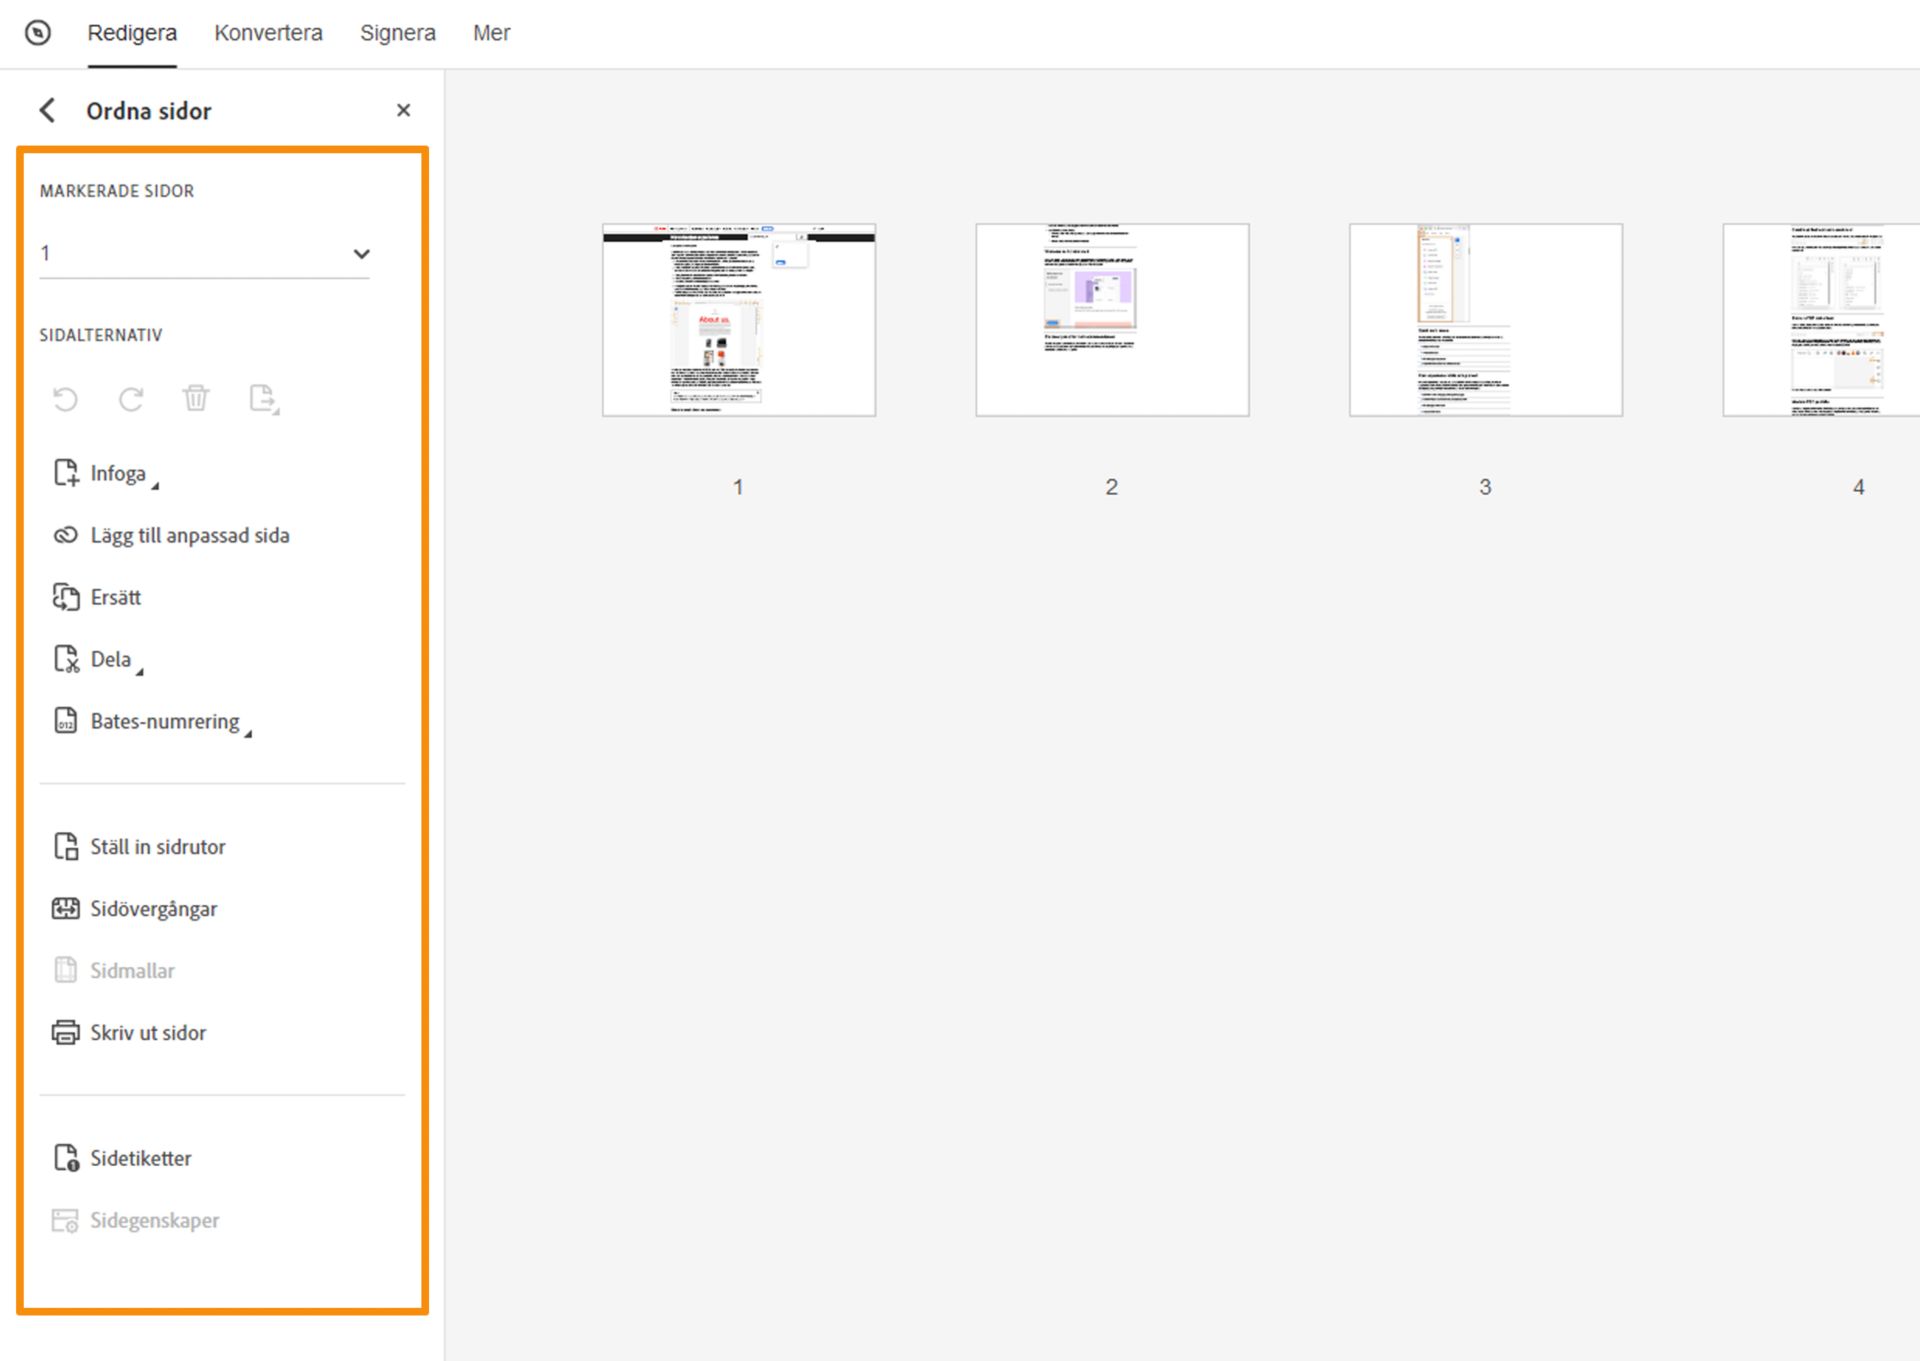Expand the Bates-numrering submenu
The image size is (1920, 1361).
click(164, 722)
